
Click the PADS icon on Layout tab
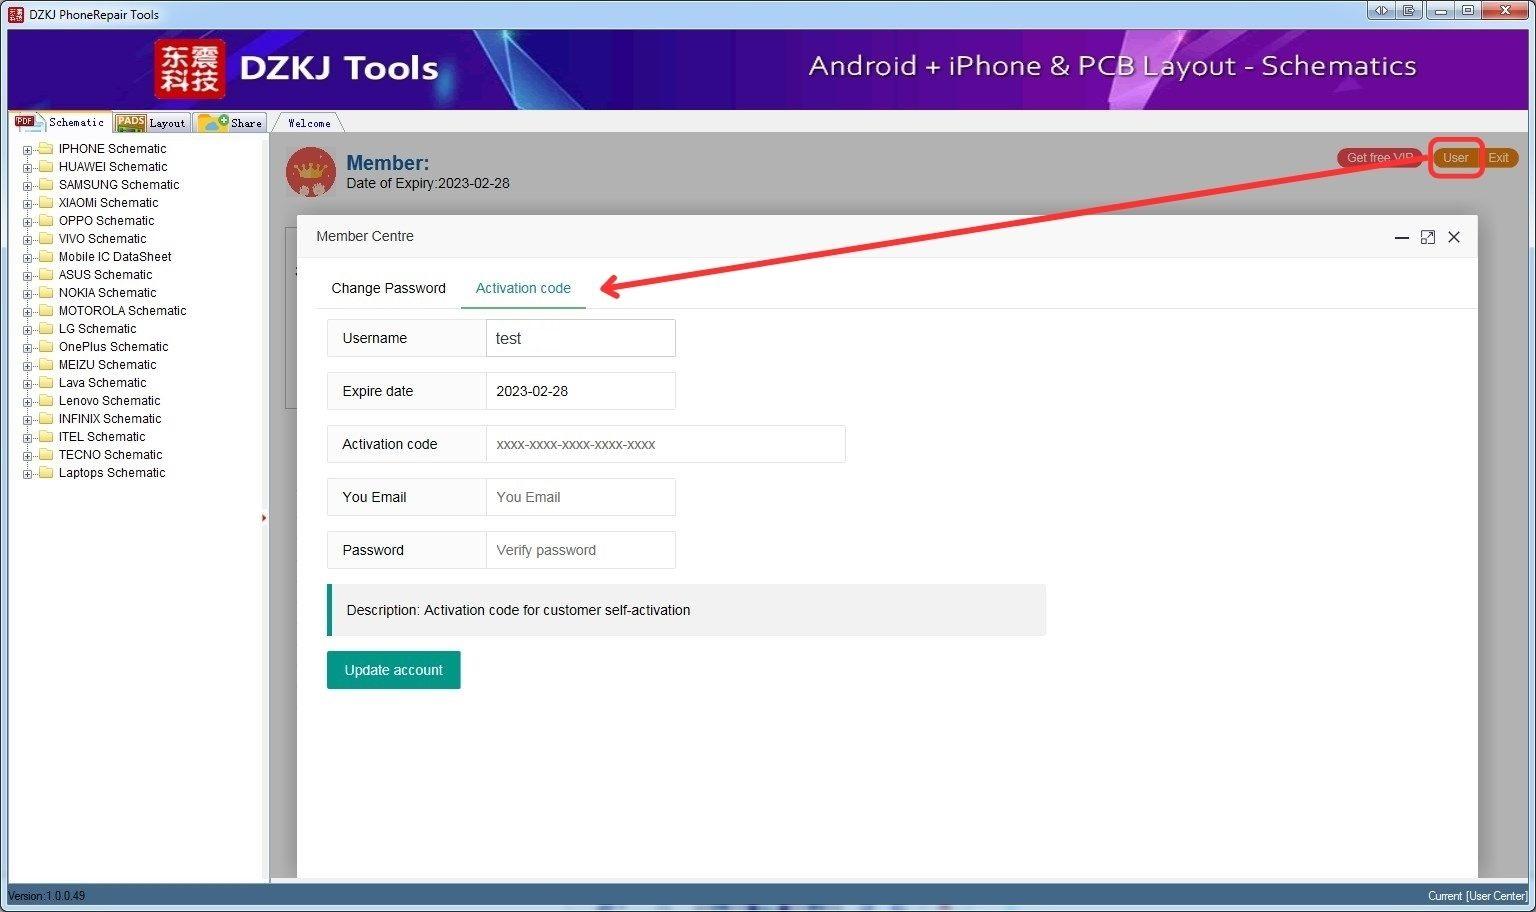click(x=130, y=122)
